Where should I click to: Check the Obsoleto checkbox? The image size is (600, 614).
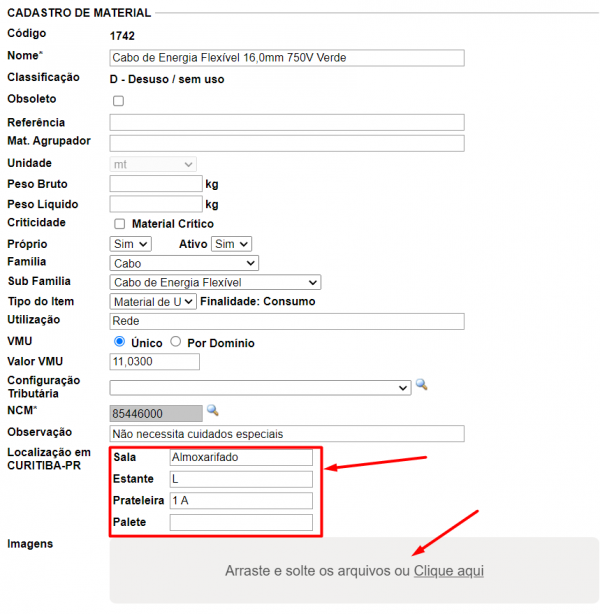[118, 101]
